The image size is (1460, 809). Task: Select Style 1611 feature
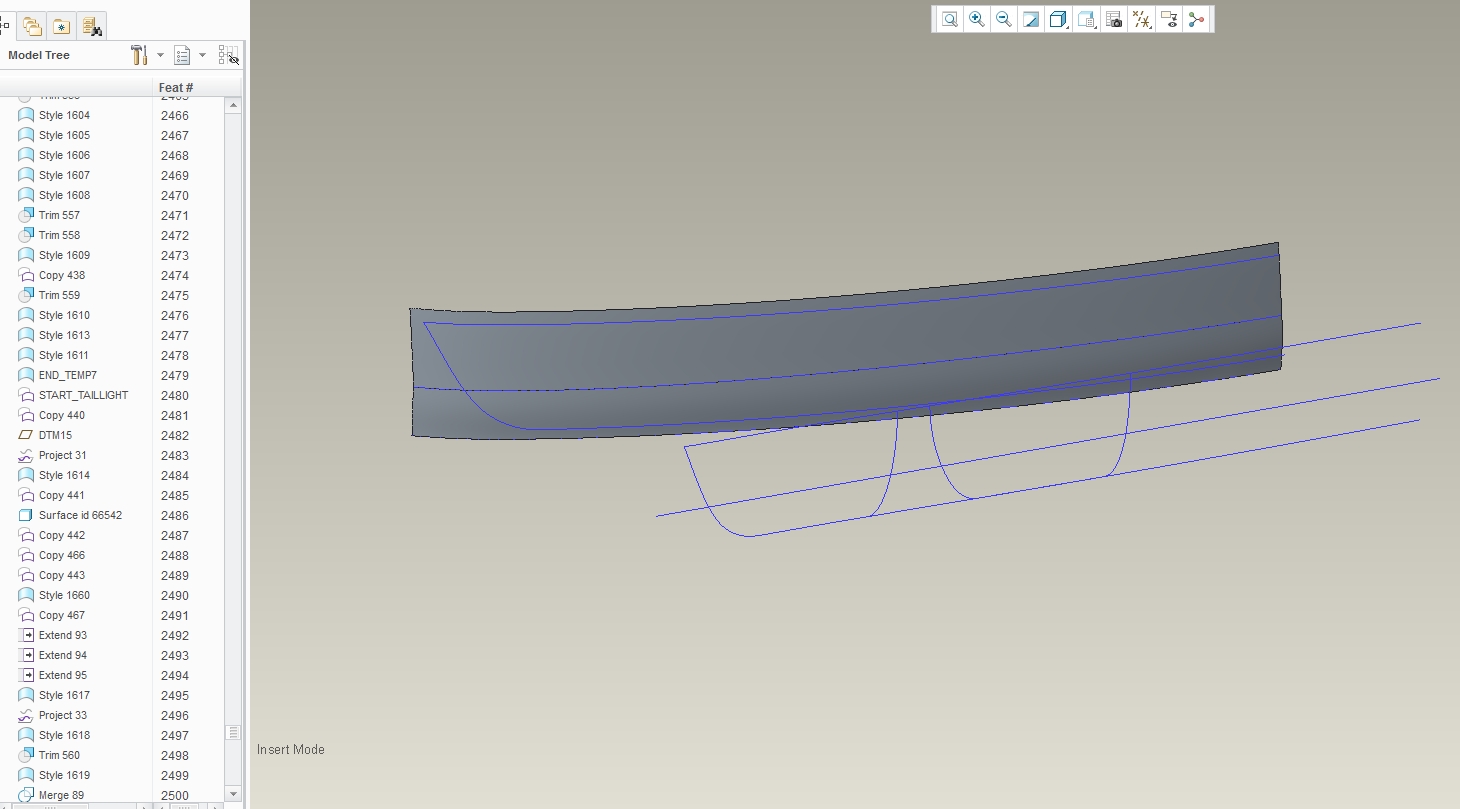coord(64,355)
